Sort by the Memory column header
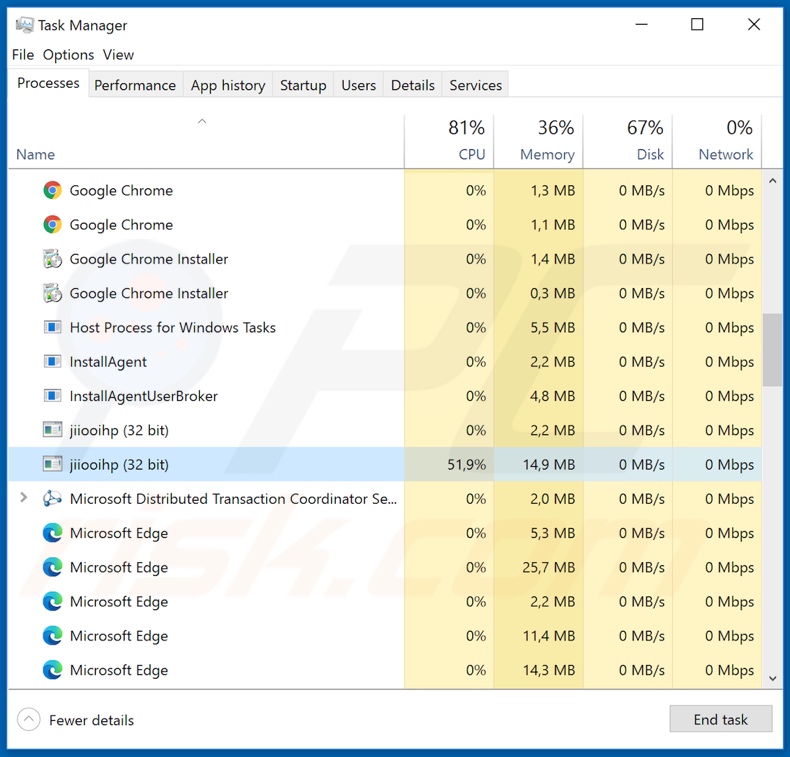790x757 pixels. (539, 142)
